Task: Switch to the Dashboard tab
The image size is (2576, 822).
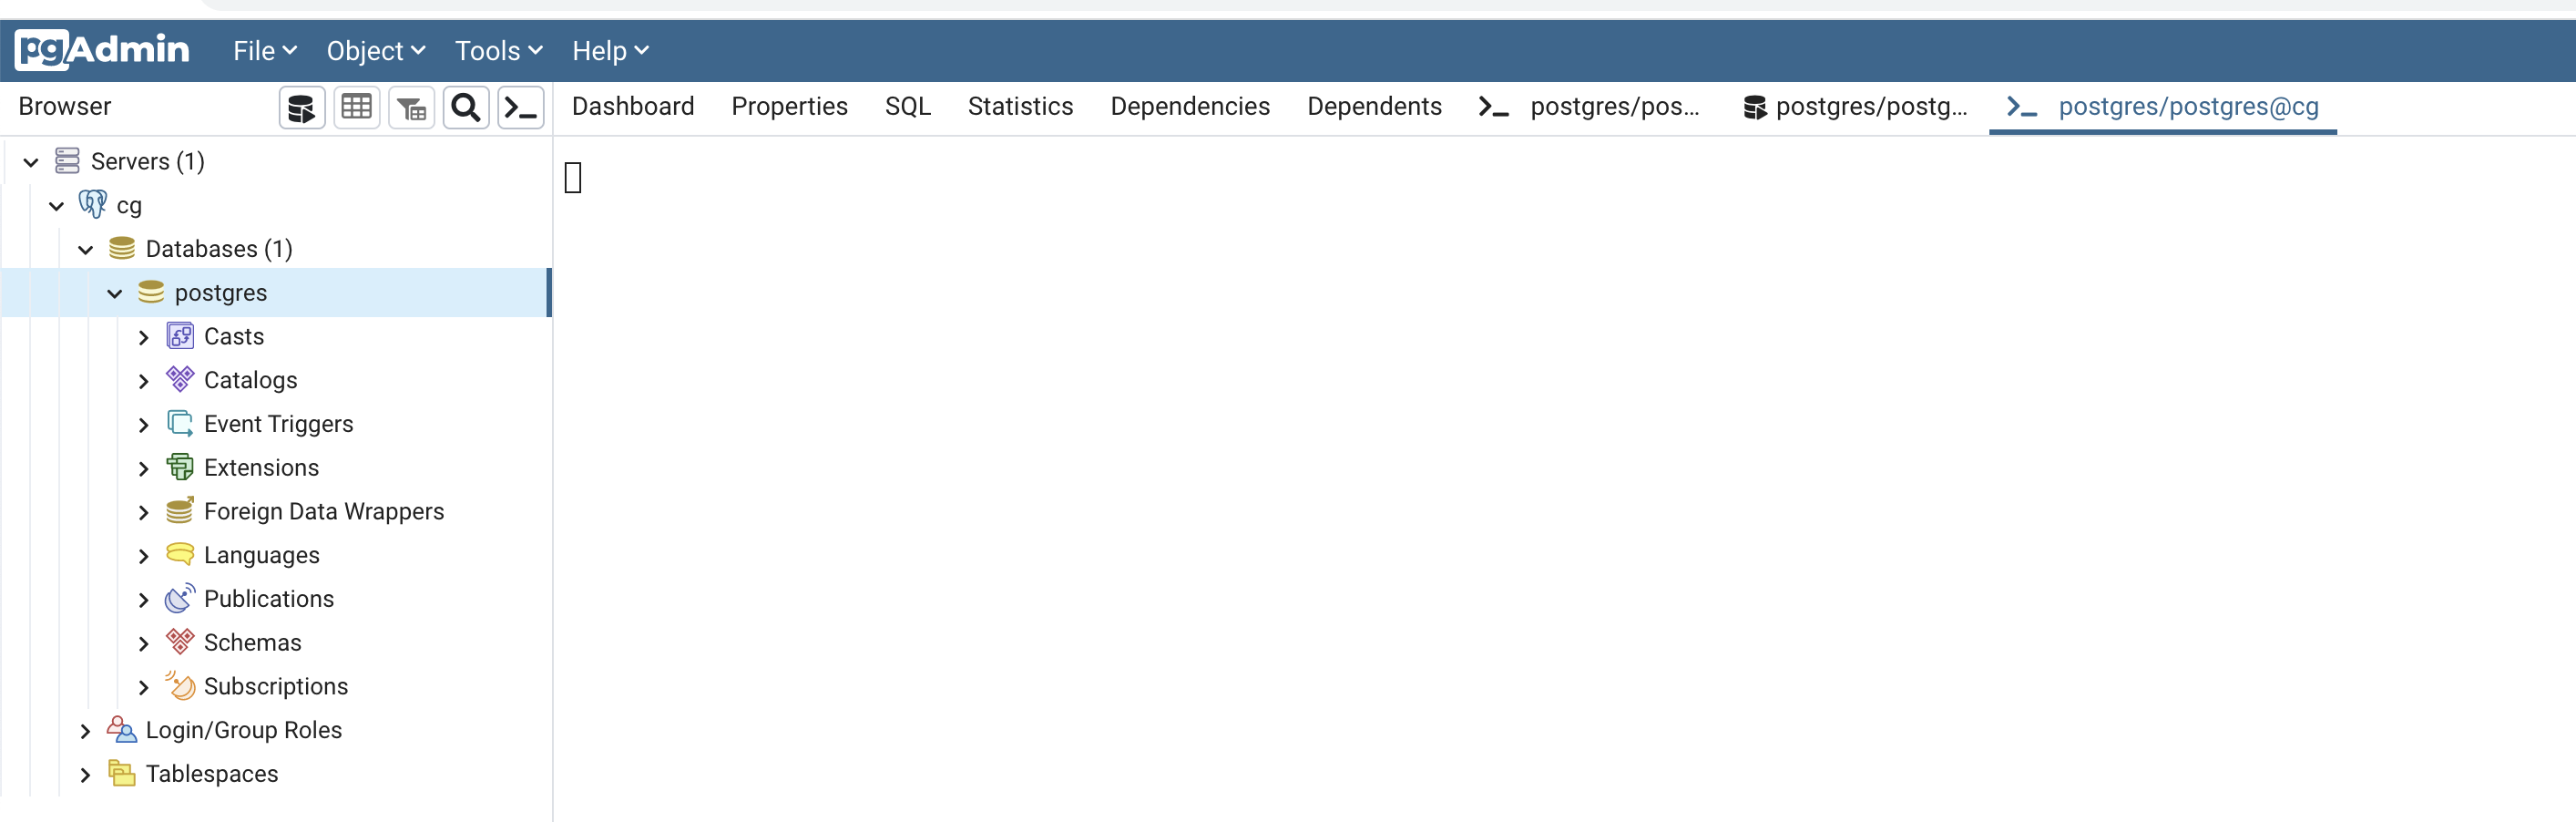Action: 632,106
